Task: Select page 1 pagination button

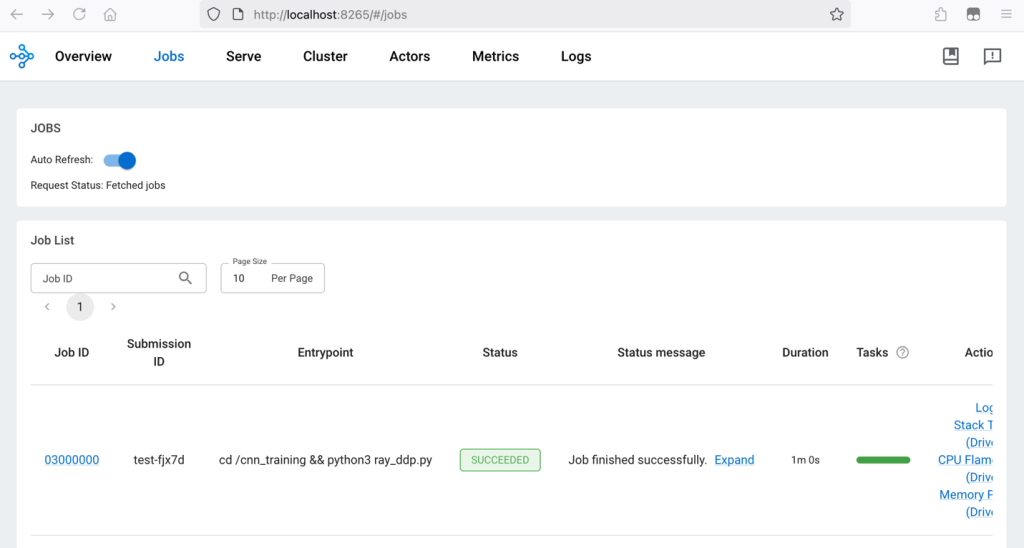Action: 80,307
